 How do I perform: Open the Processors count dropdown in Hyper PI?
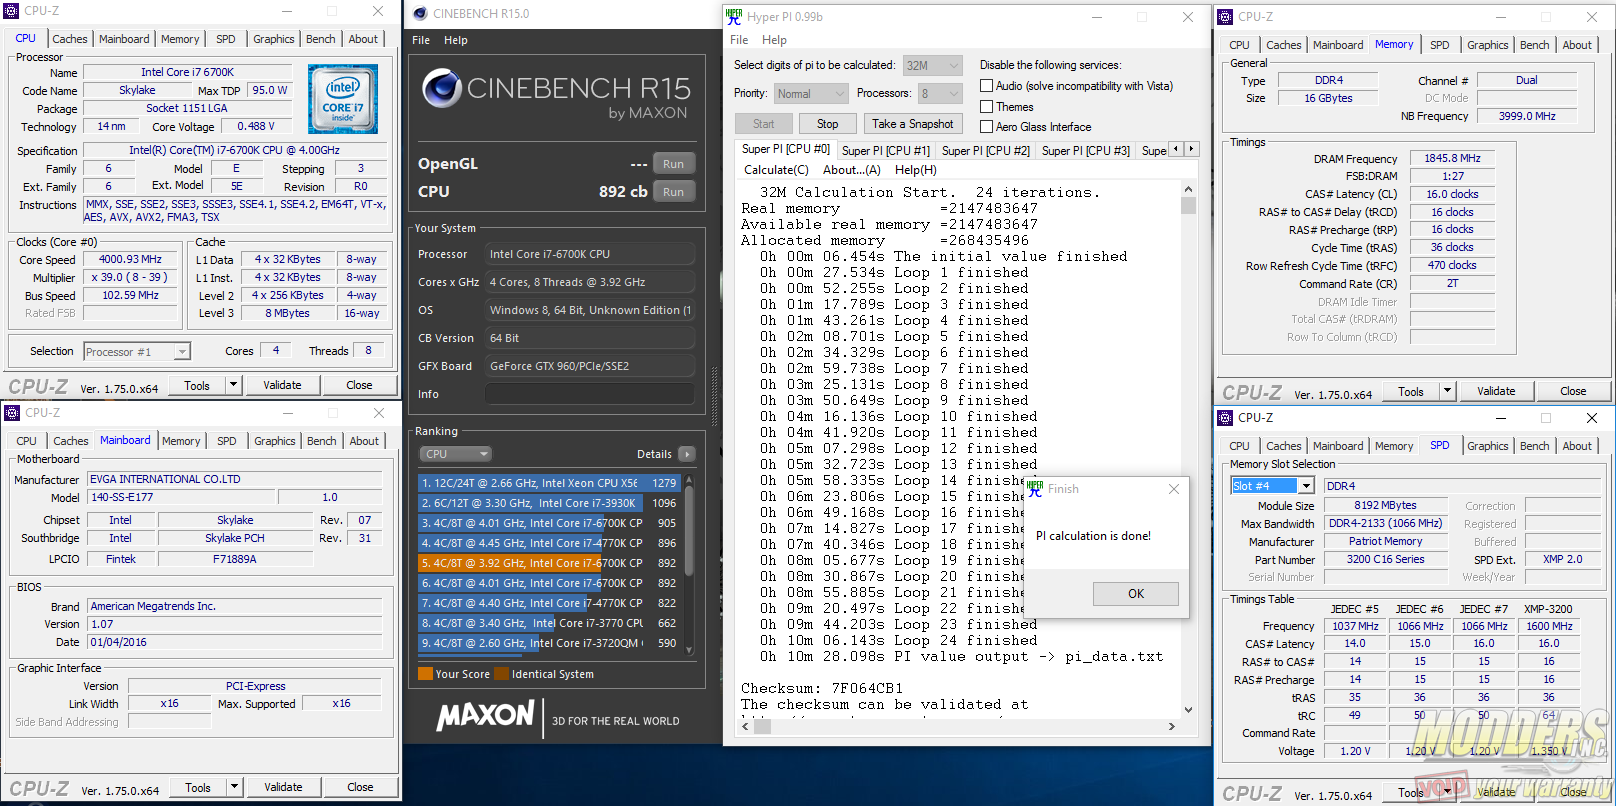click(940, 93)
